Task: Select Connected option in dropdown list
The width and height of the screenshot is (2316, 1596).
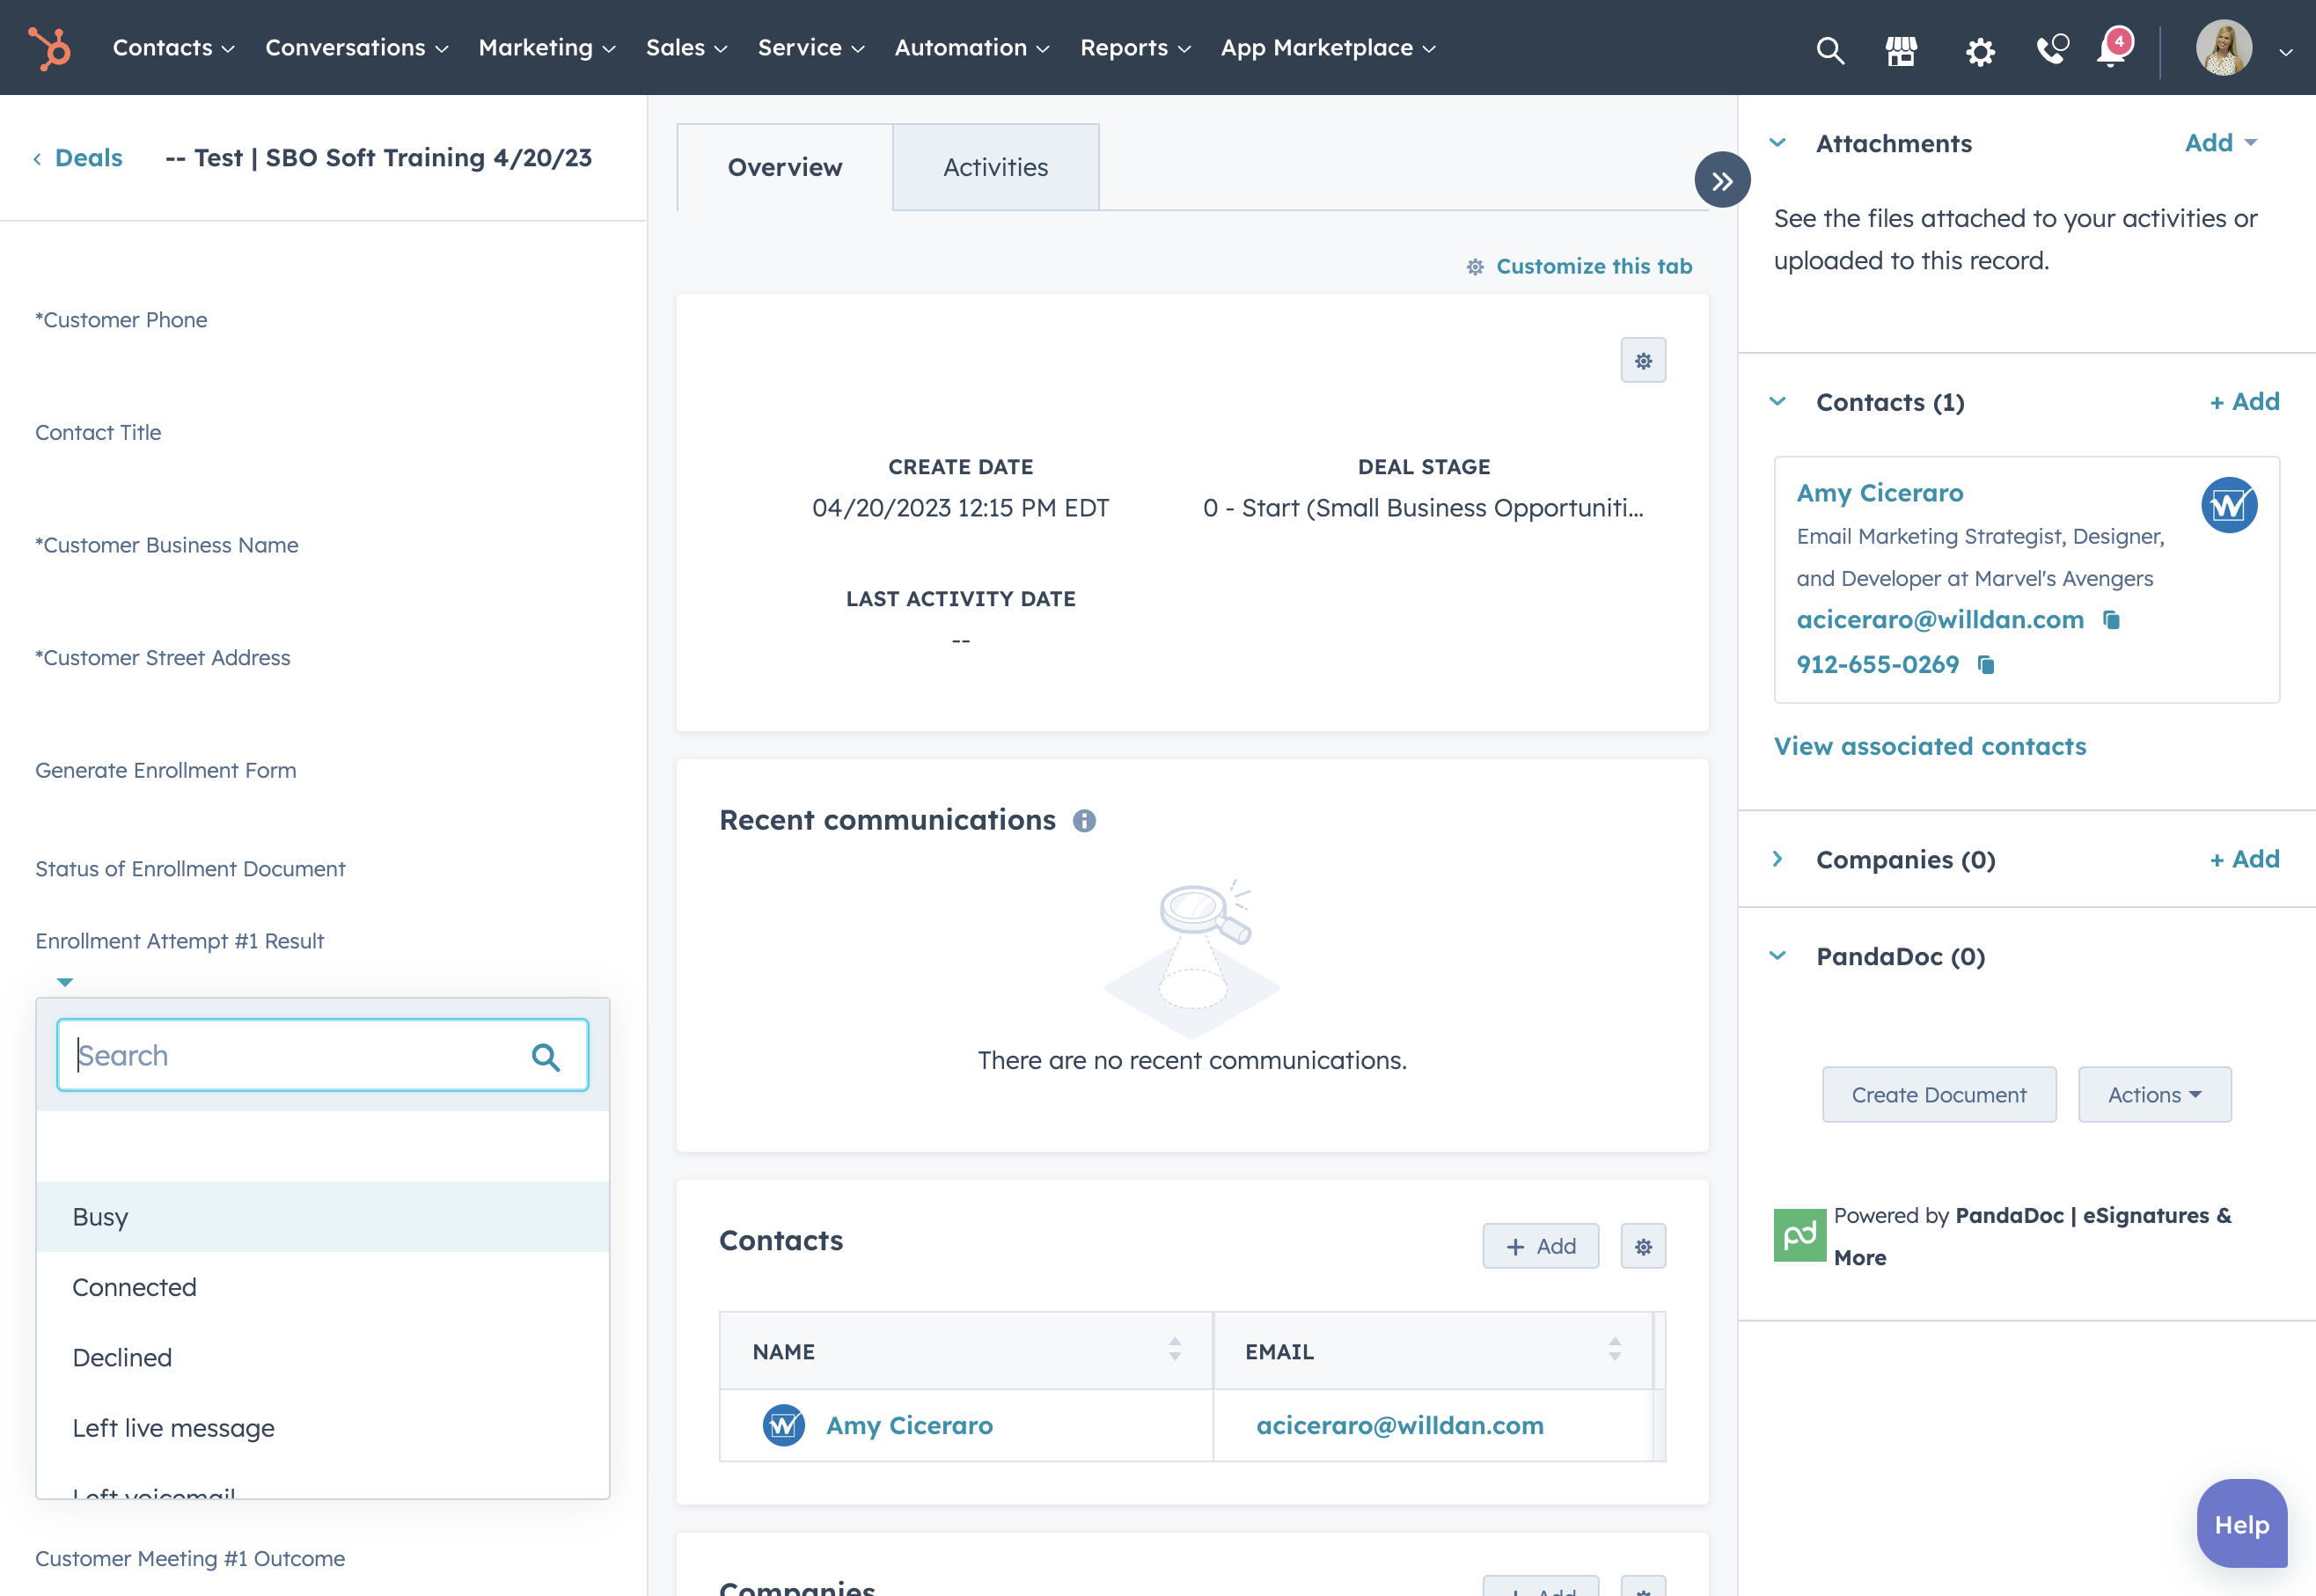Action: point(323,1287)
